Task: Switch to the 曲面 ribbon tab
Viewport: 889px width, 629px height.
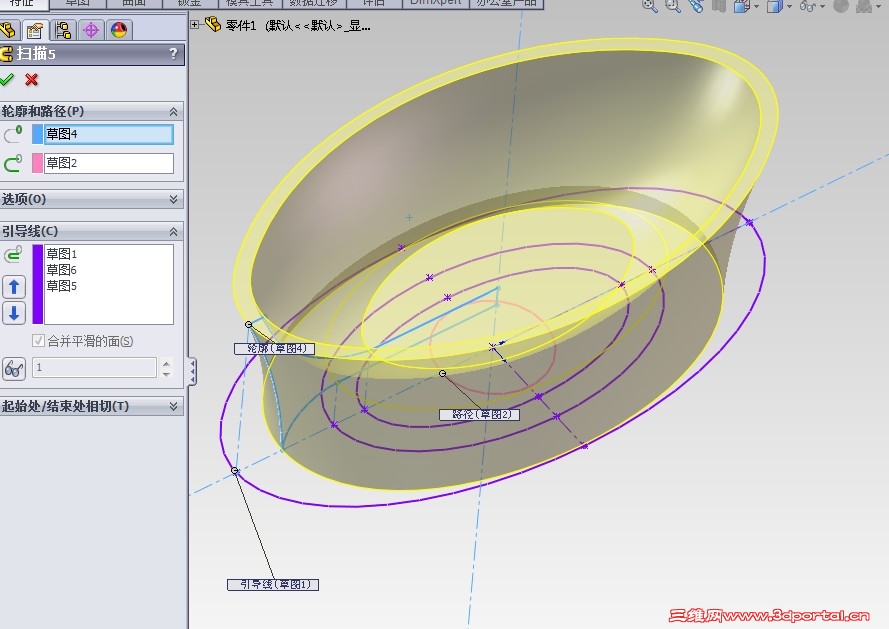Action: point(134,3)
